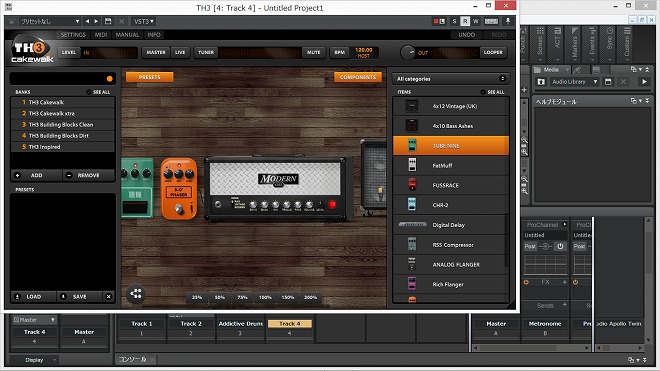
Task: Click the browser view window icon beside Audio Library
Action: point(608,82)
